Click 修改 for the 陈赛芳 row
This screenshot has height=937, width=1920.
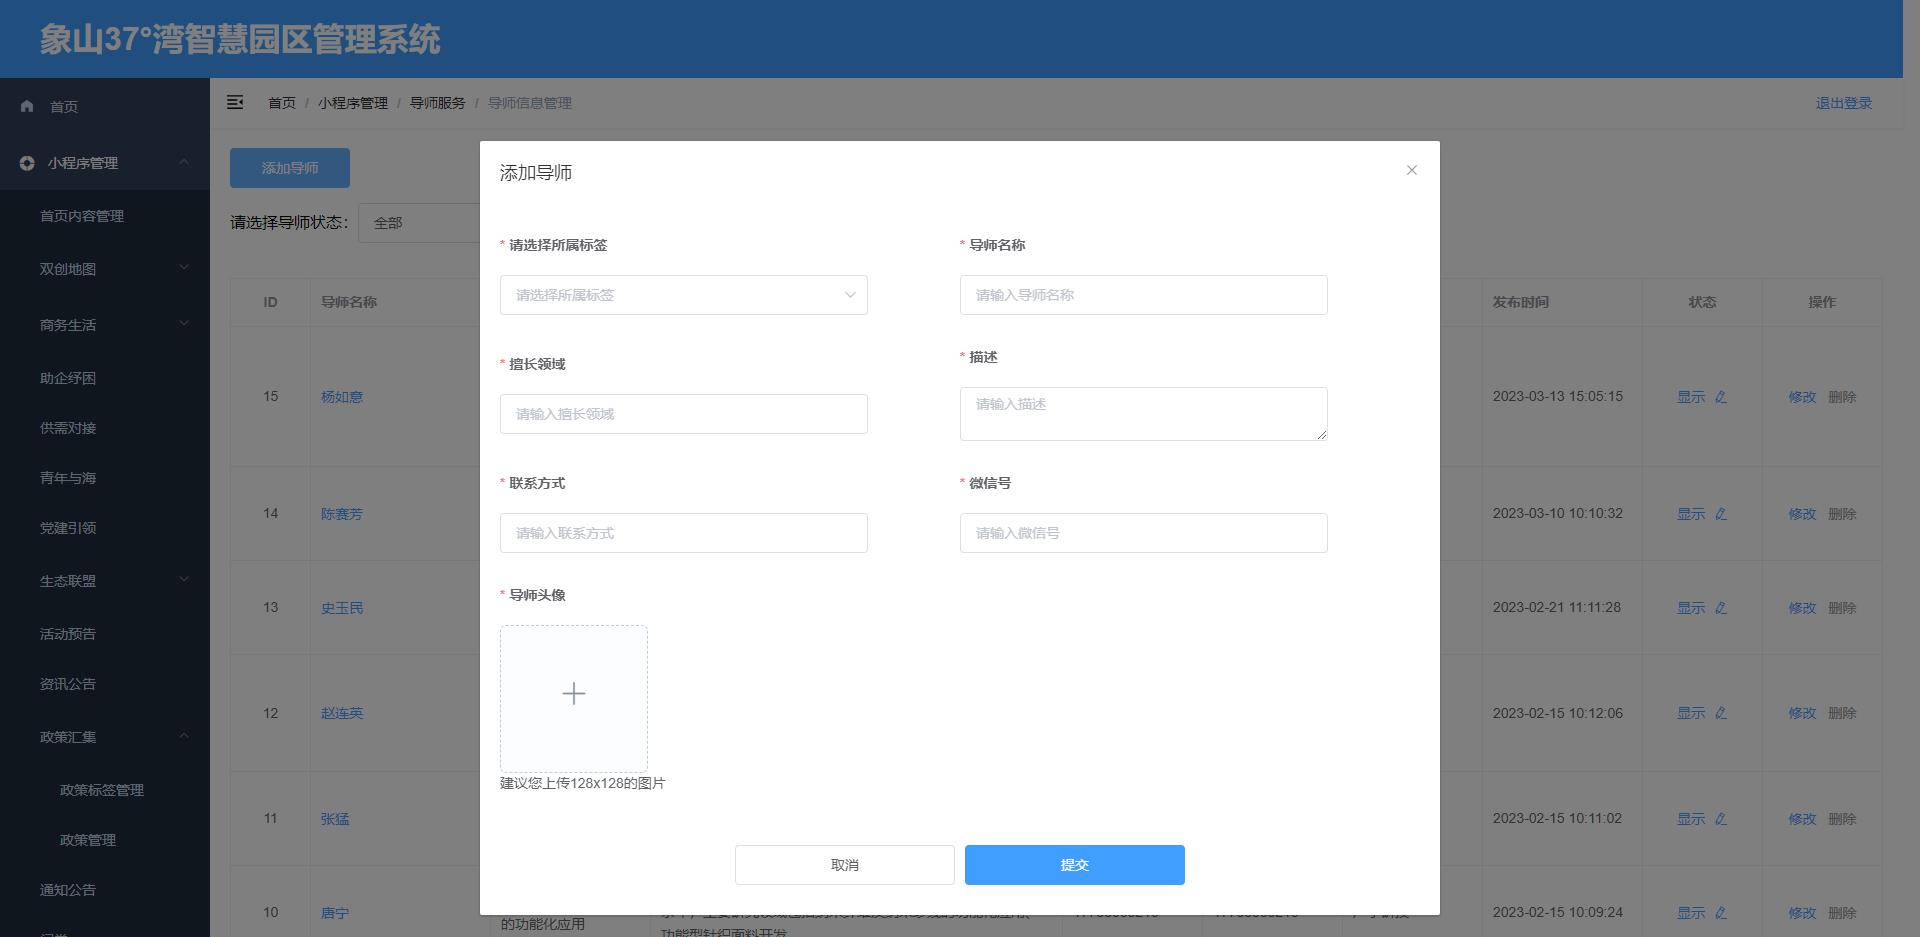(x=1802, y=514)
